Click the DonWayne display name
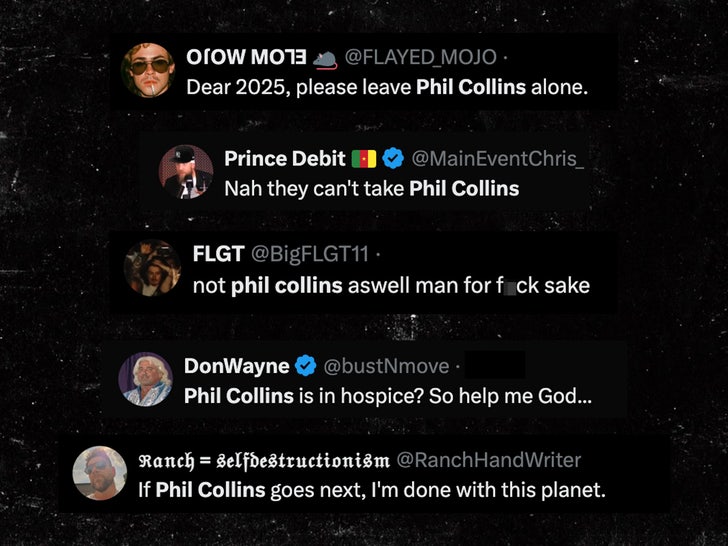The width and height of the screenshot is (728, 546). point(237,366)
